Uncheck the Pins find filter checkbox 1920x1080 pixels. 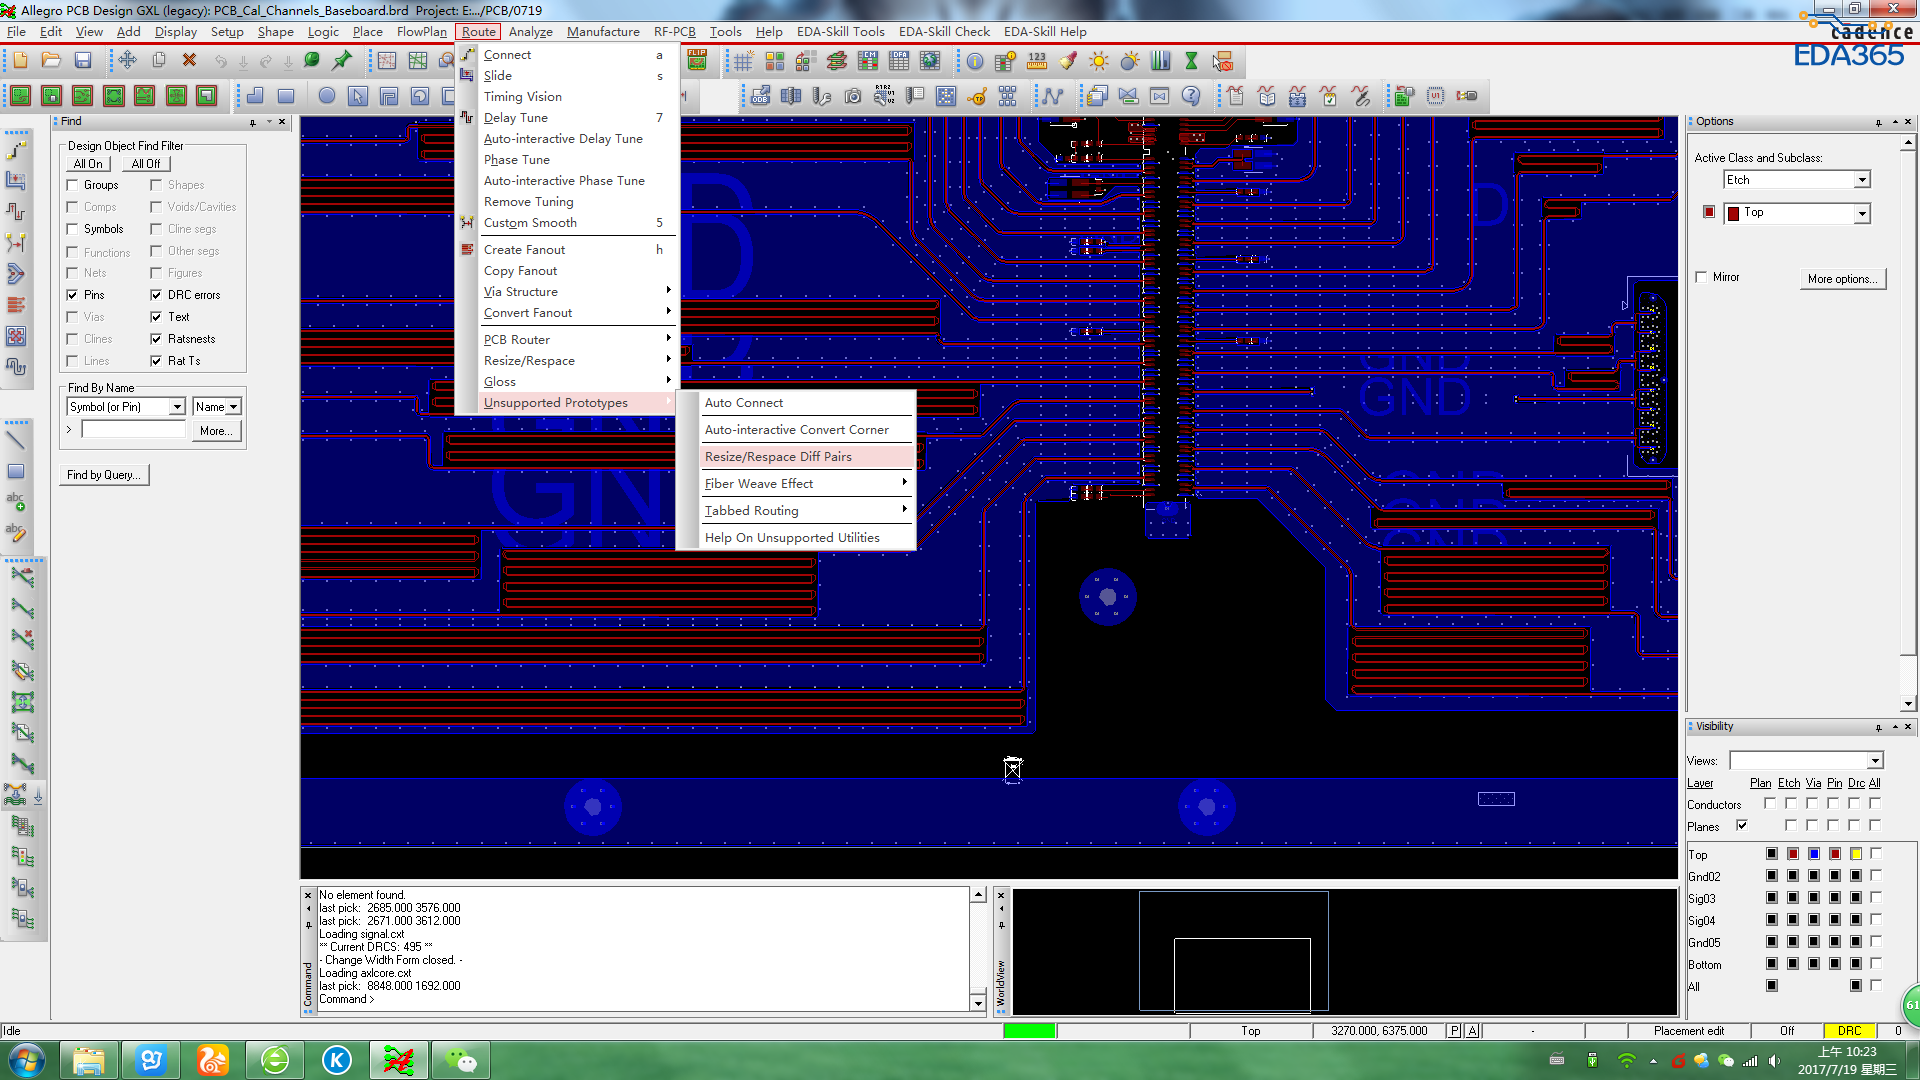73,295
